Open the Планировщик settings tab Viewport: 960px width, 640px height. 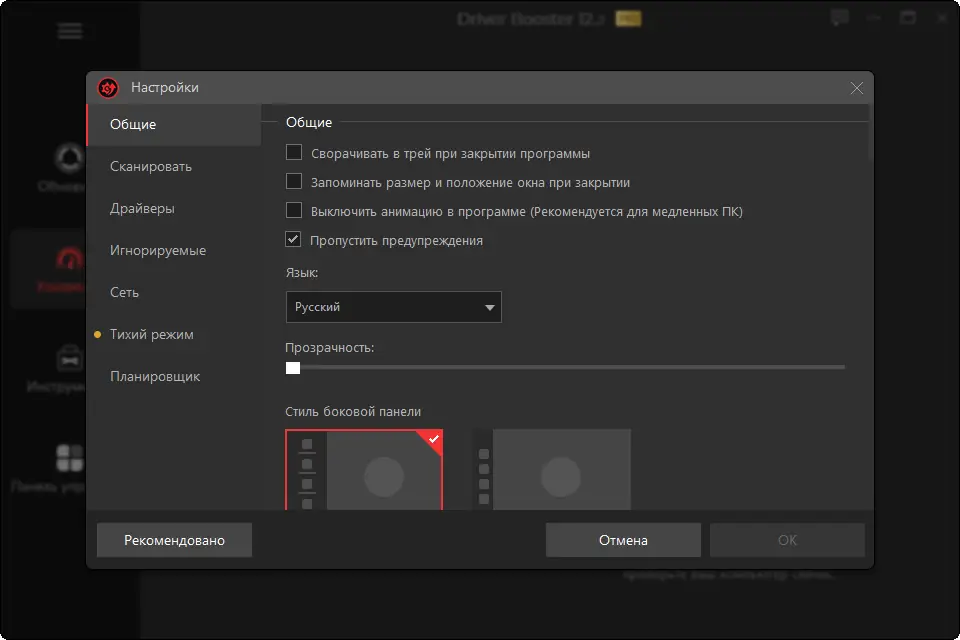174,377
